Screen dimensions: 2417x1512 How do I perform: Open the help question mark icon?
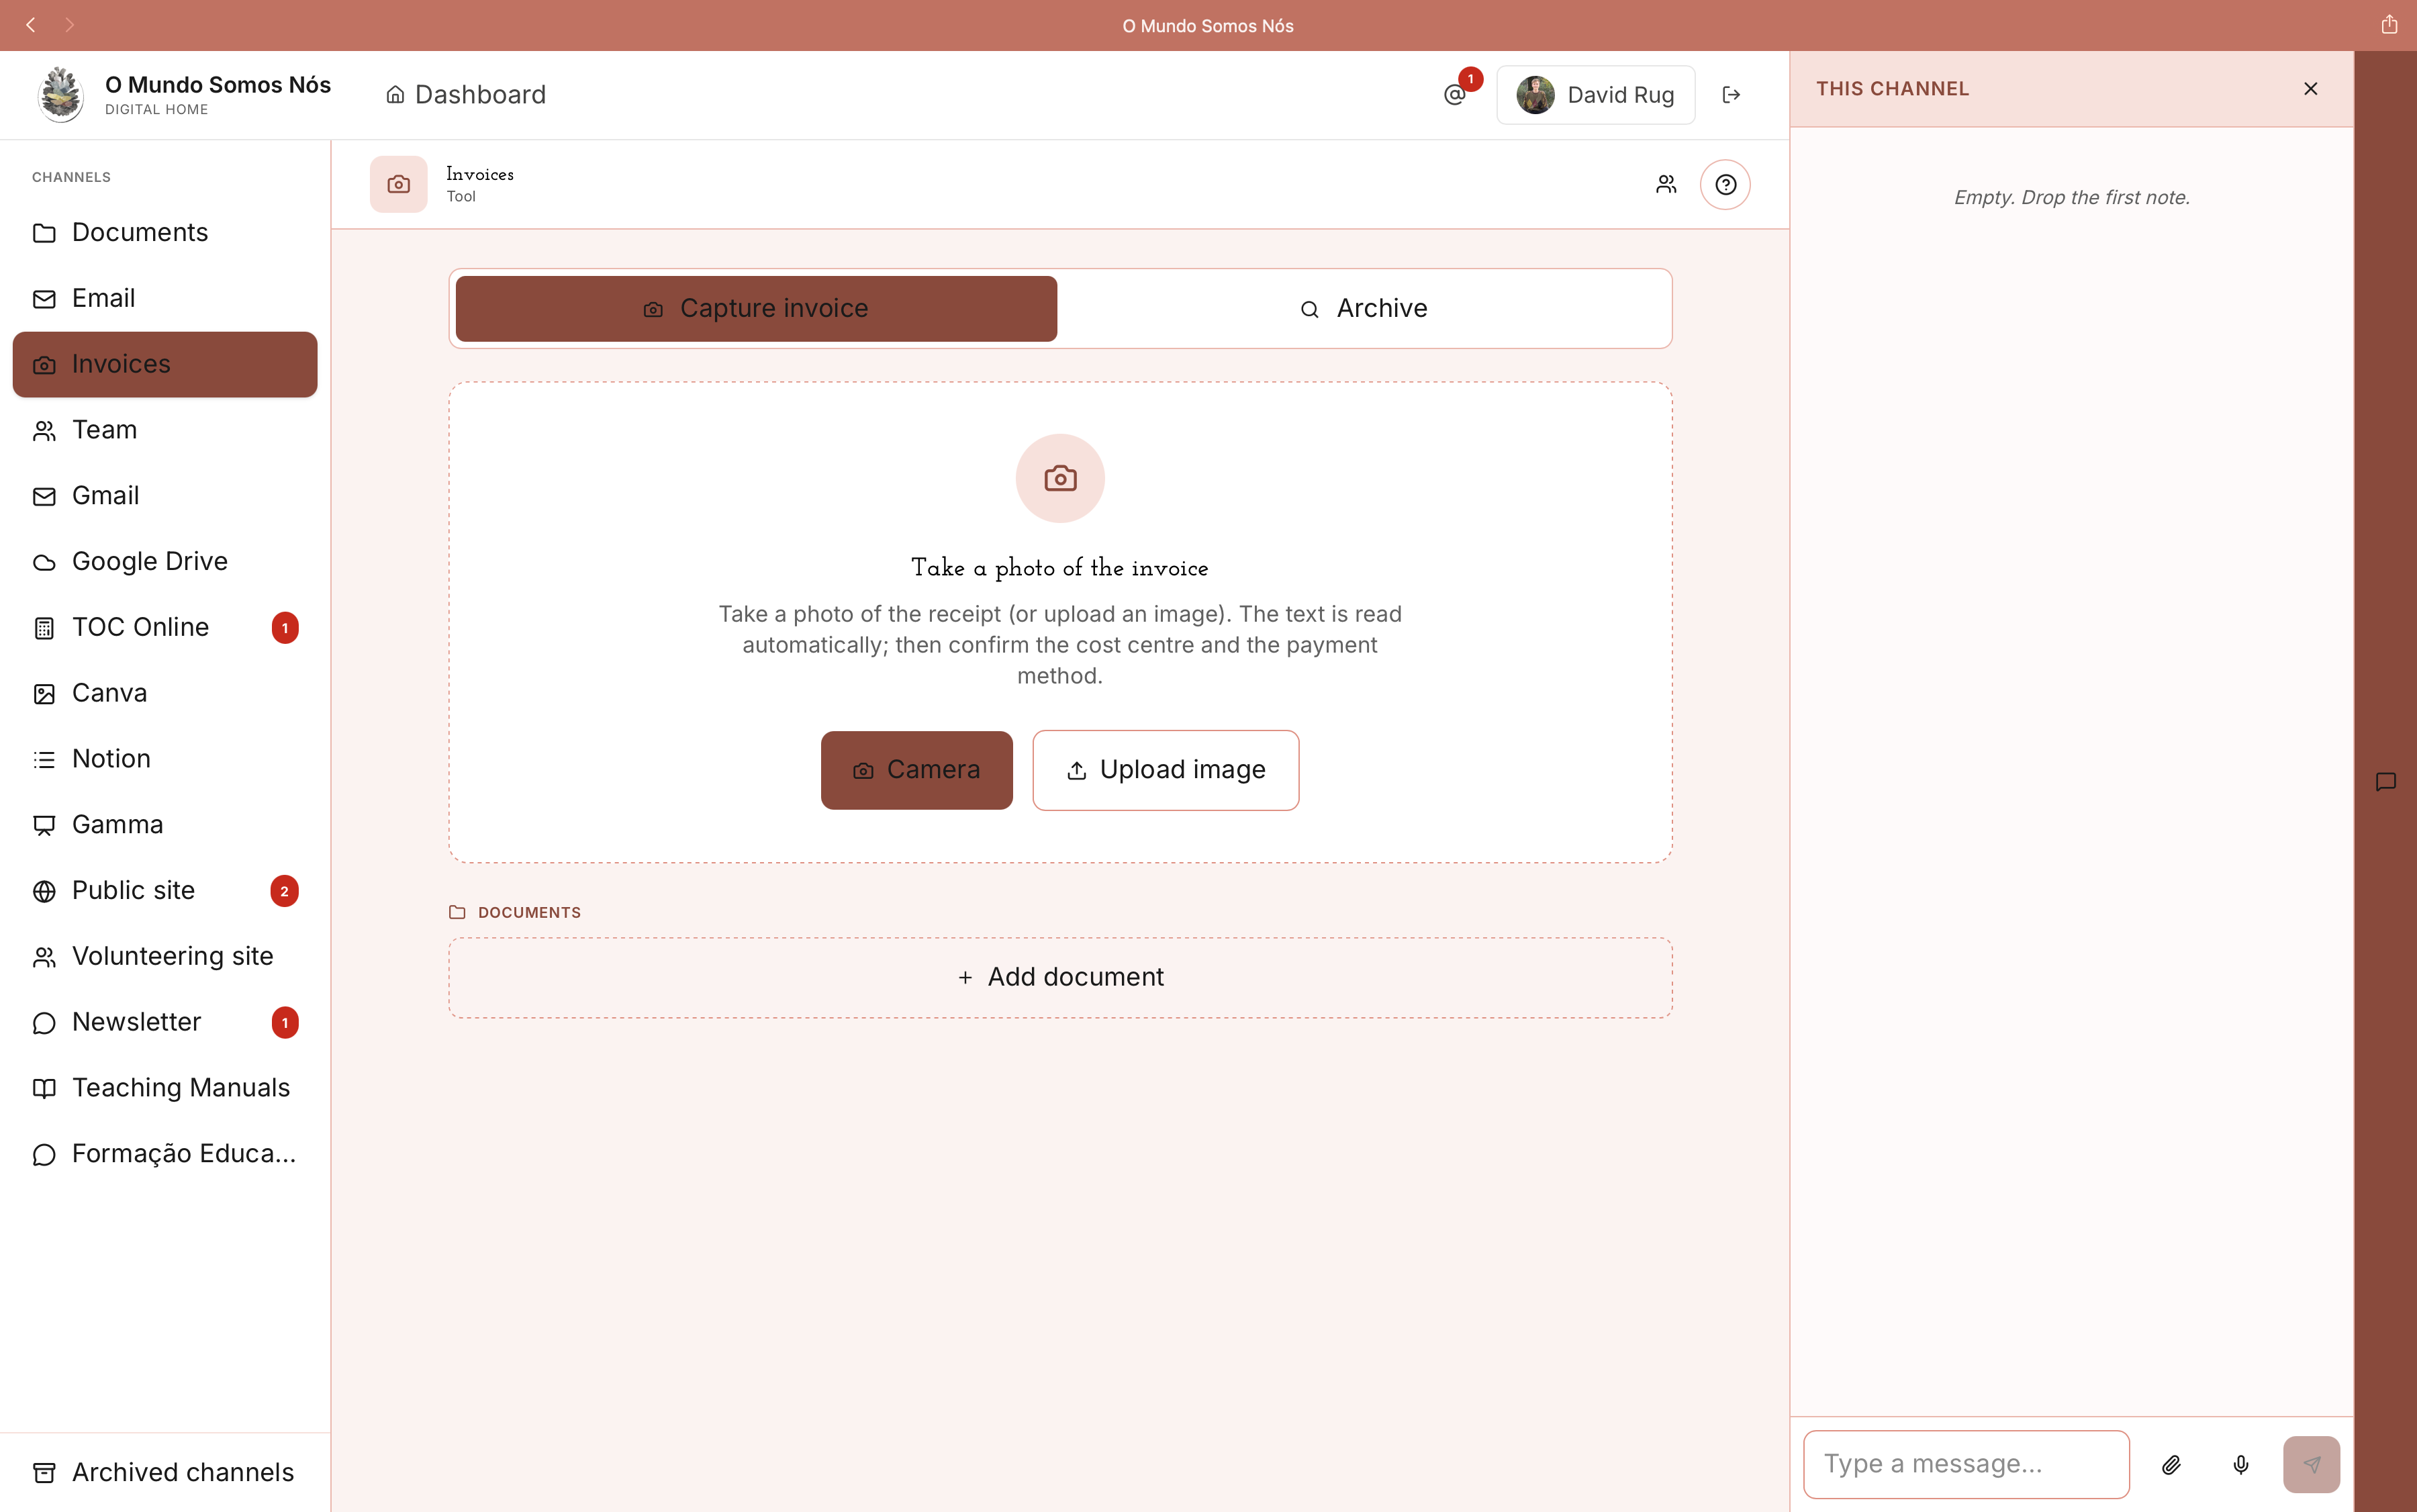click(x=1725, y=184)
